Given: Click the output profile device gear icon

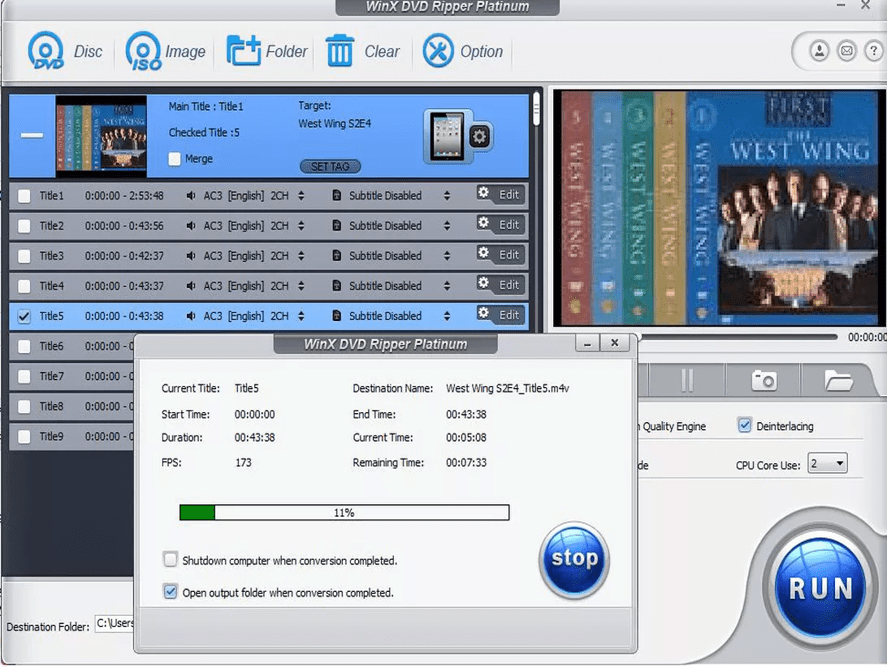Looking at the screenshot, I should 480,136.
